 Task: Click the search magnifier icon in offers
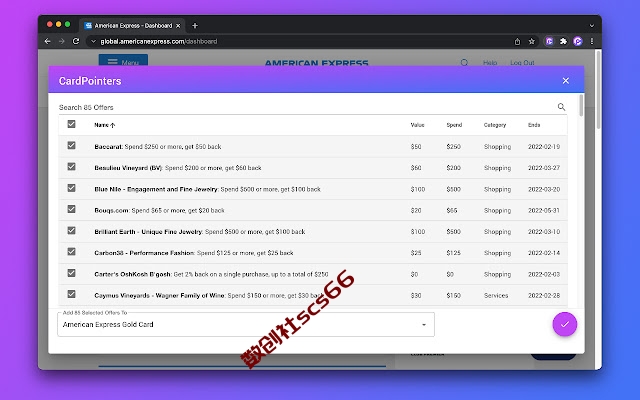pyautogui.click(x=561, y=107)
